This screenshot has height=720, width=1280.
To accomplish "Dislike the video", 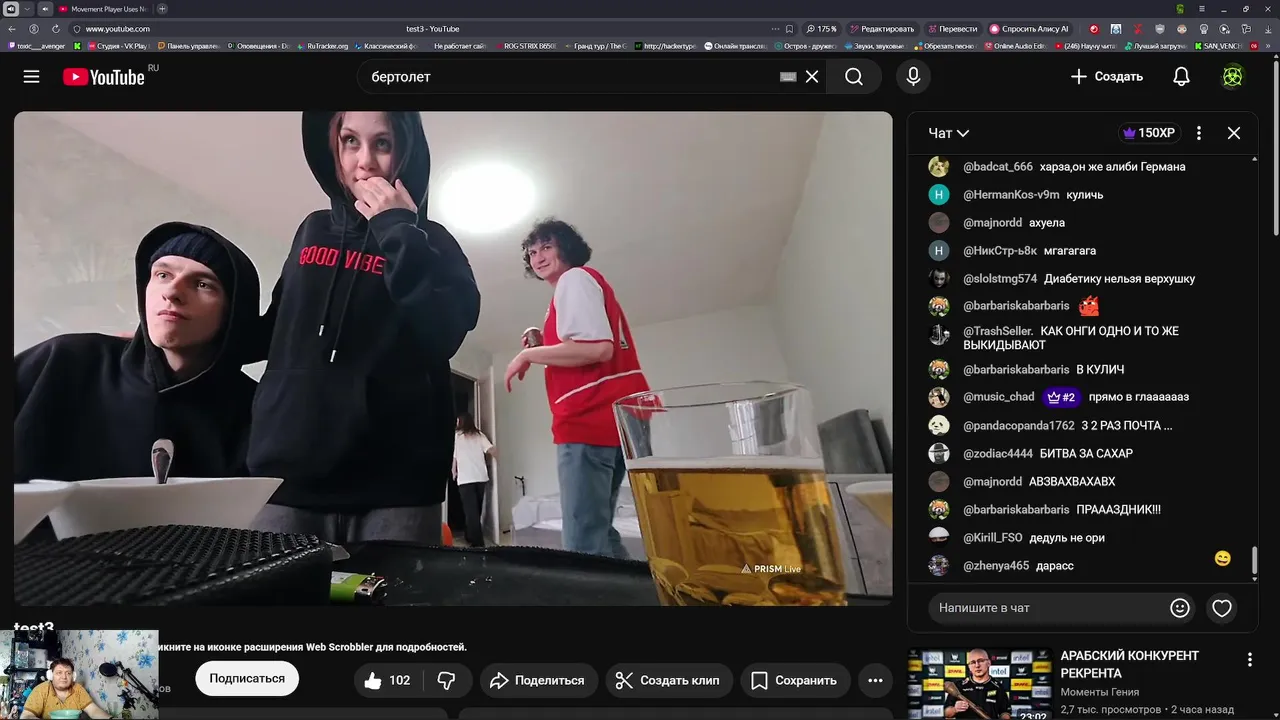I will point(447,680).
